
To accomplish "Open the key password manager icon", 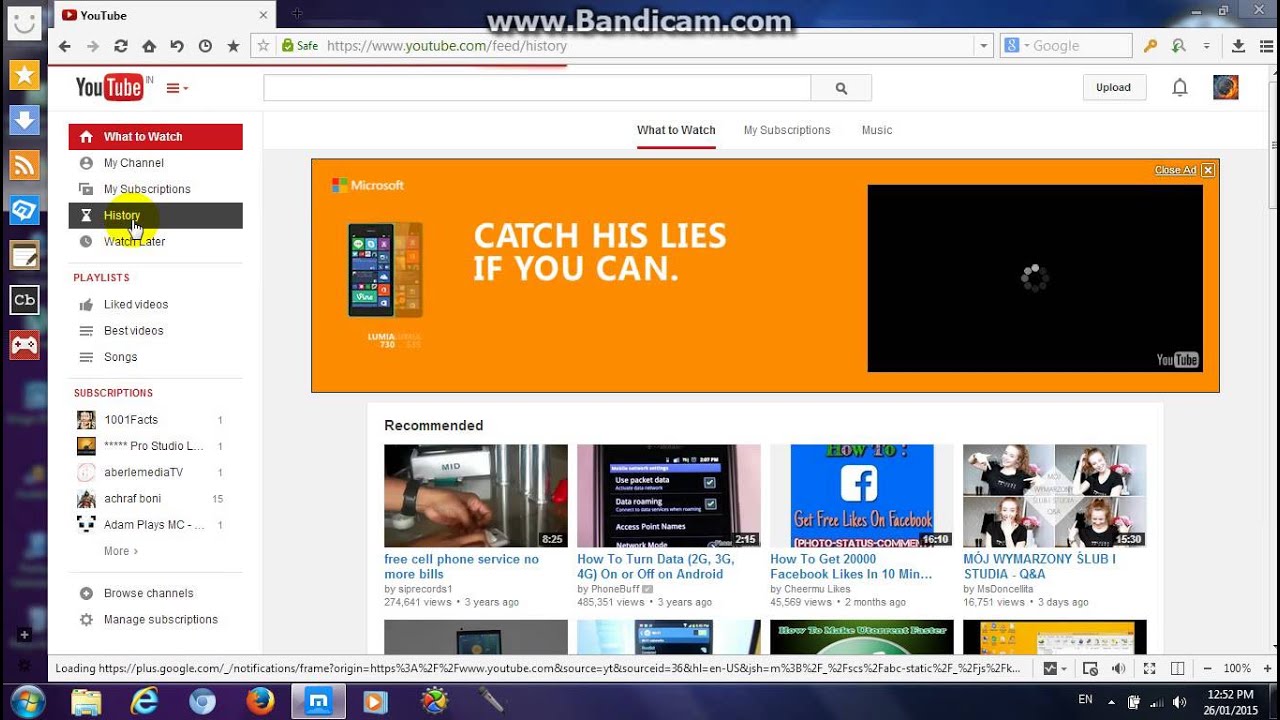I will (1151, 46).
